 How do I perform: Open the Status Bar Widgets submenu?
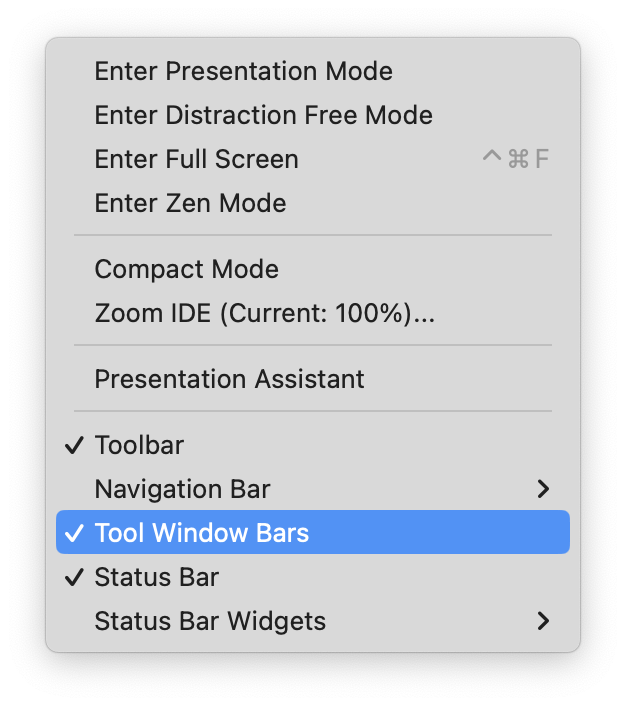click(210, 622)
